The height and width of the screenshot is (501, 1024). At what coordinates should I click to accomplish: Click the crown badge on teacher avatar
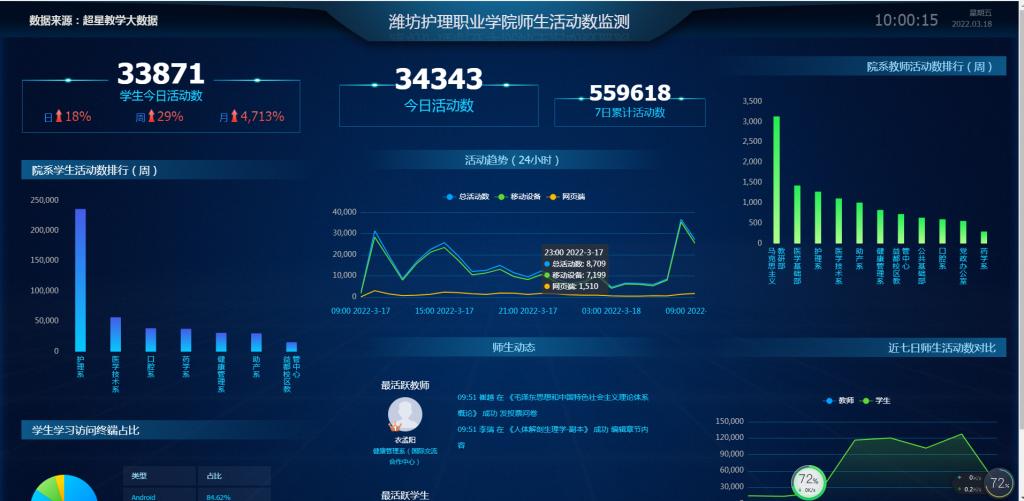[x=394, y=426]
